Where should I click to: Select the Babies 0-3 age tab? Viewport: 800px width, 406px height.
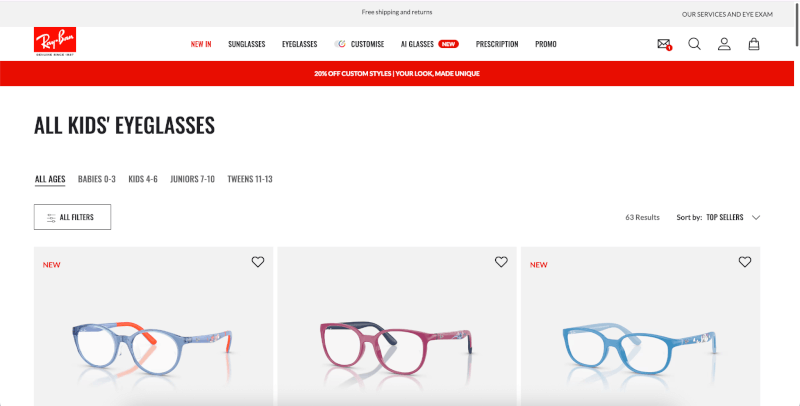point(96,179)
